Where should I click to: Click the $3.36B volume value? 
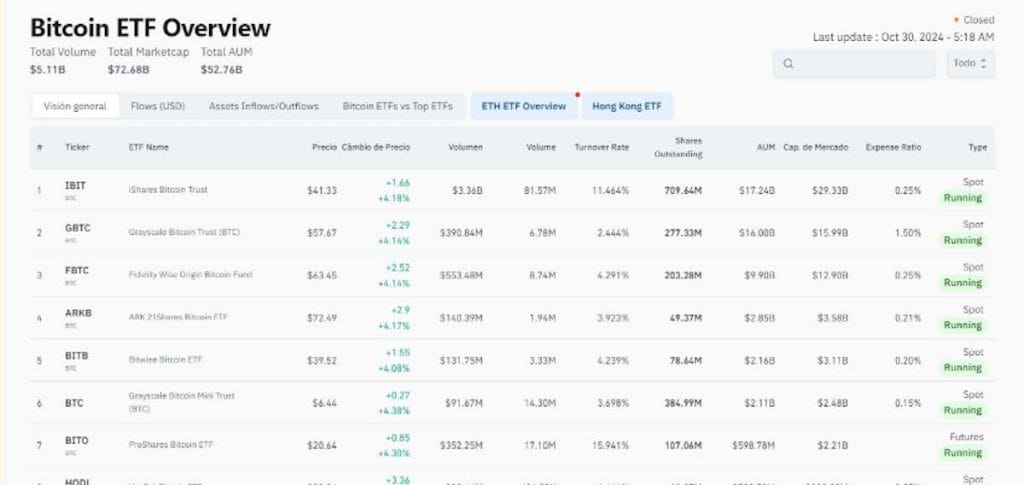[x=467, y=191]
